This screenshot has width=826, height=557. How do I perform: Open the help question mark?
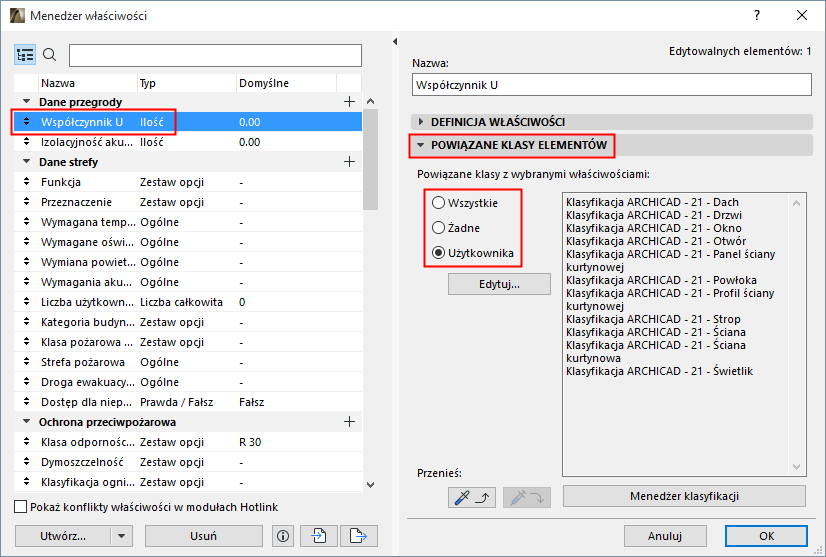(757, 15)
